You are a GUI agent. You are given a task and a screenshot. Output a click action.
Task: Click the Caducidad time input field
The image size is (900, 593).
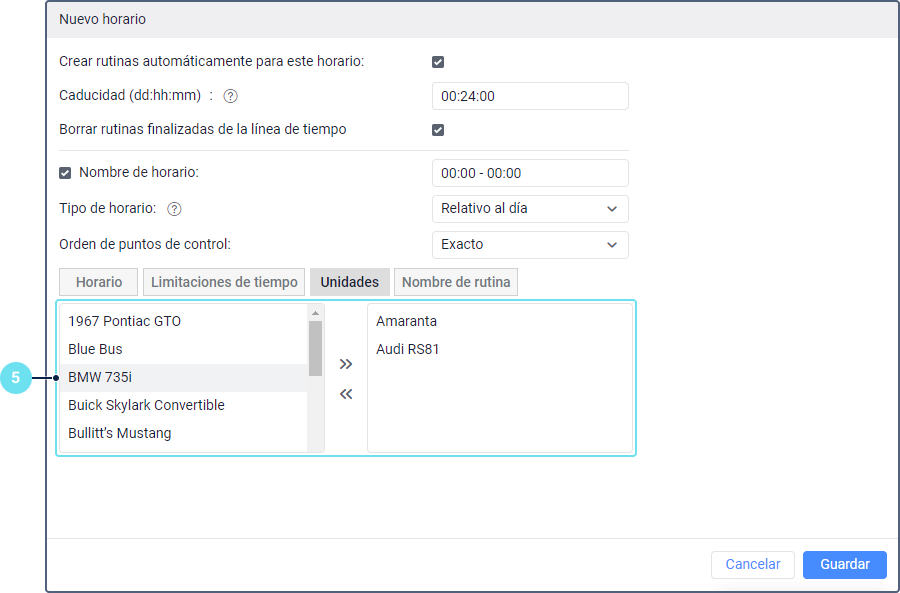pyautogui.click(x=529, y=96)
